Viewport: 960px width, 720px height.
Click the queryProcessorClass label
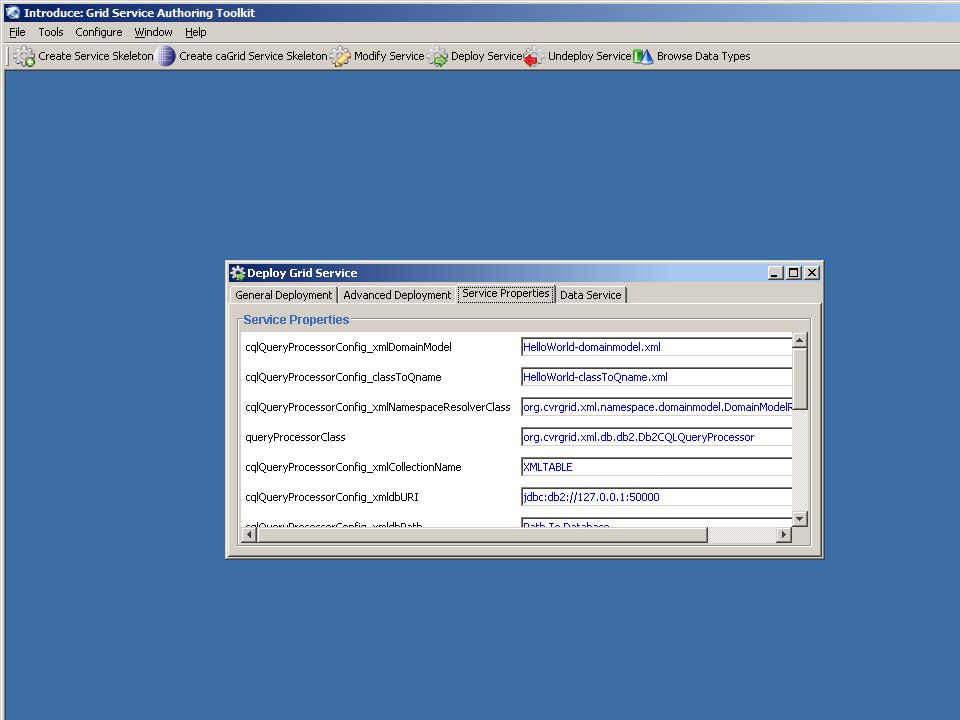point(295,437)
